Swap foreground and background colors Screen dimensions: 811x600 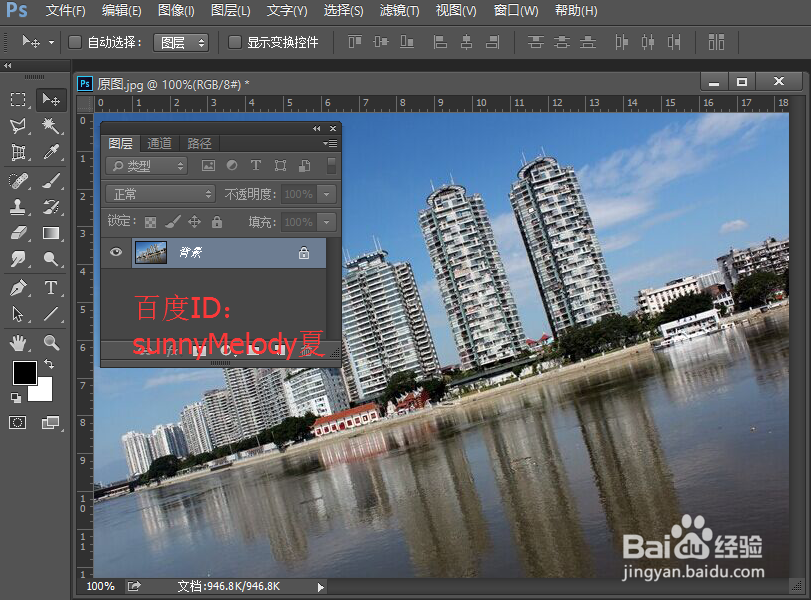coord(49,364)
